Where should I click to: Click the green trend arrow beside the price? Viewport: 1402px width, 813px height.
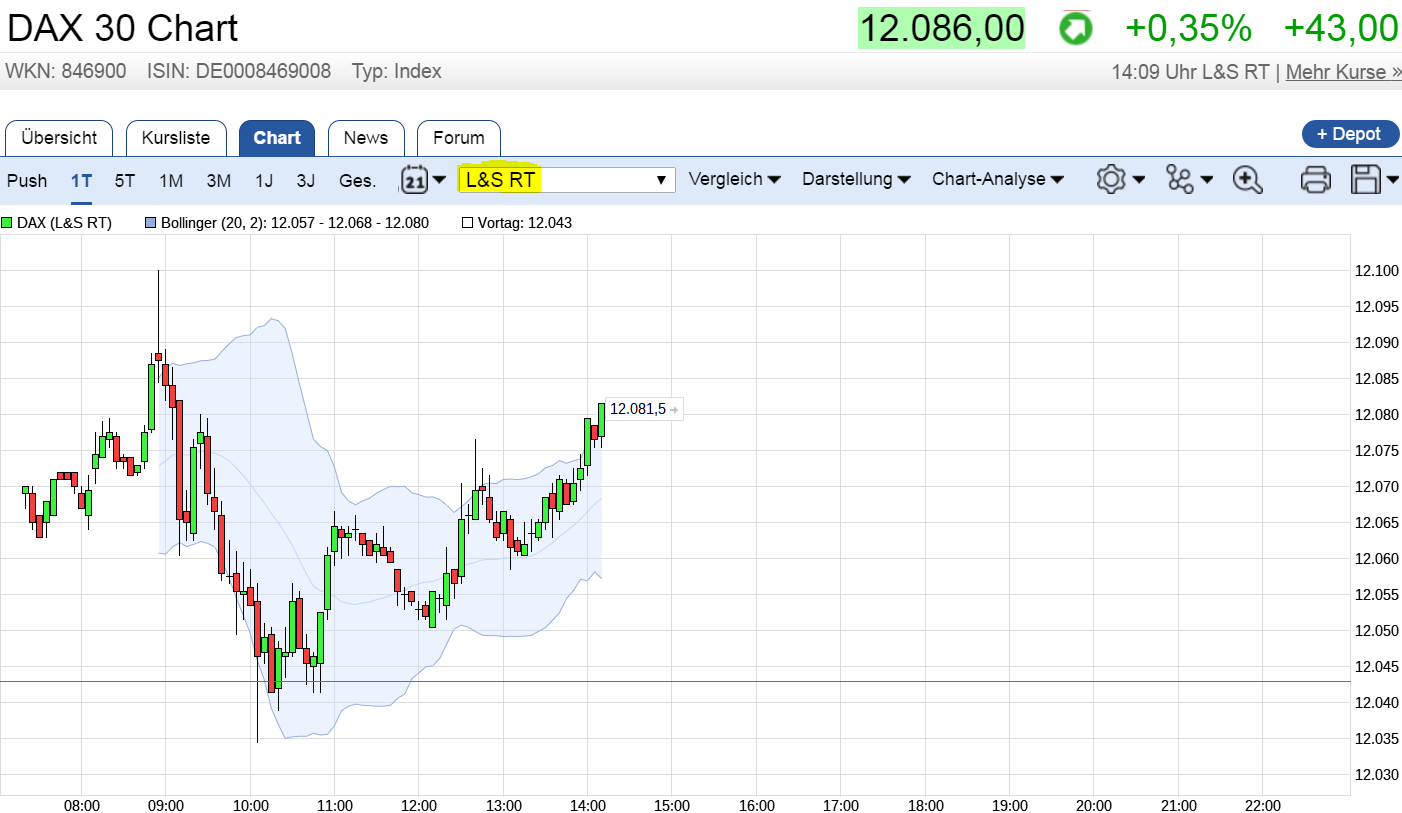pyautogui.click(x=1076, y=27)
